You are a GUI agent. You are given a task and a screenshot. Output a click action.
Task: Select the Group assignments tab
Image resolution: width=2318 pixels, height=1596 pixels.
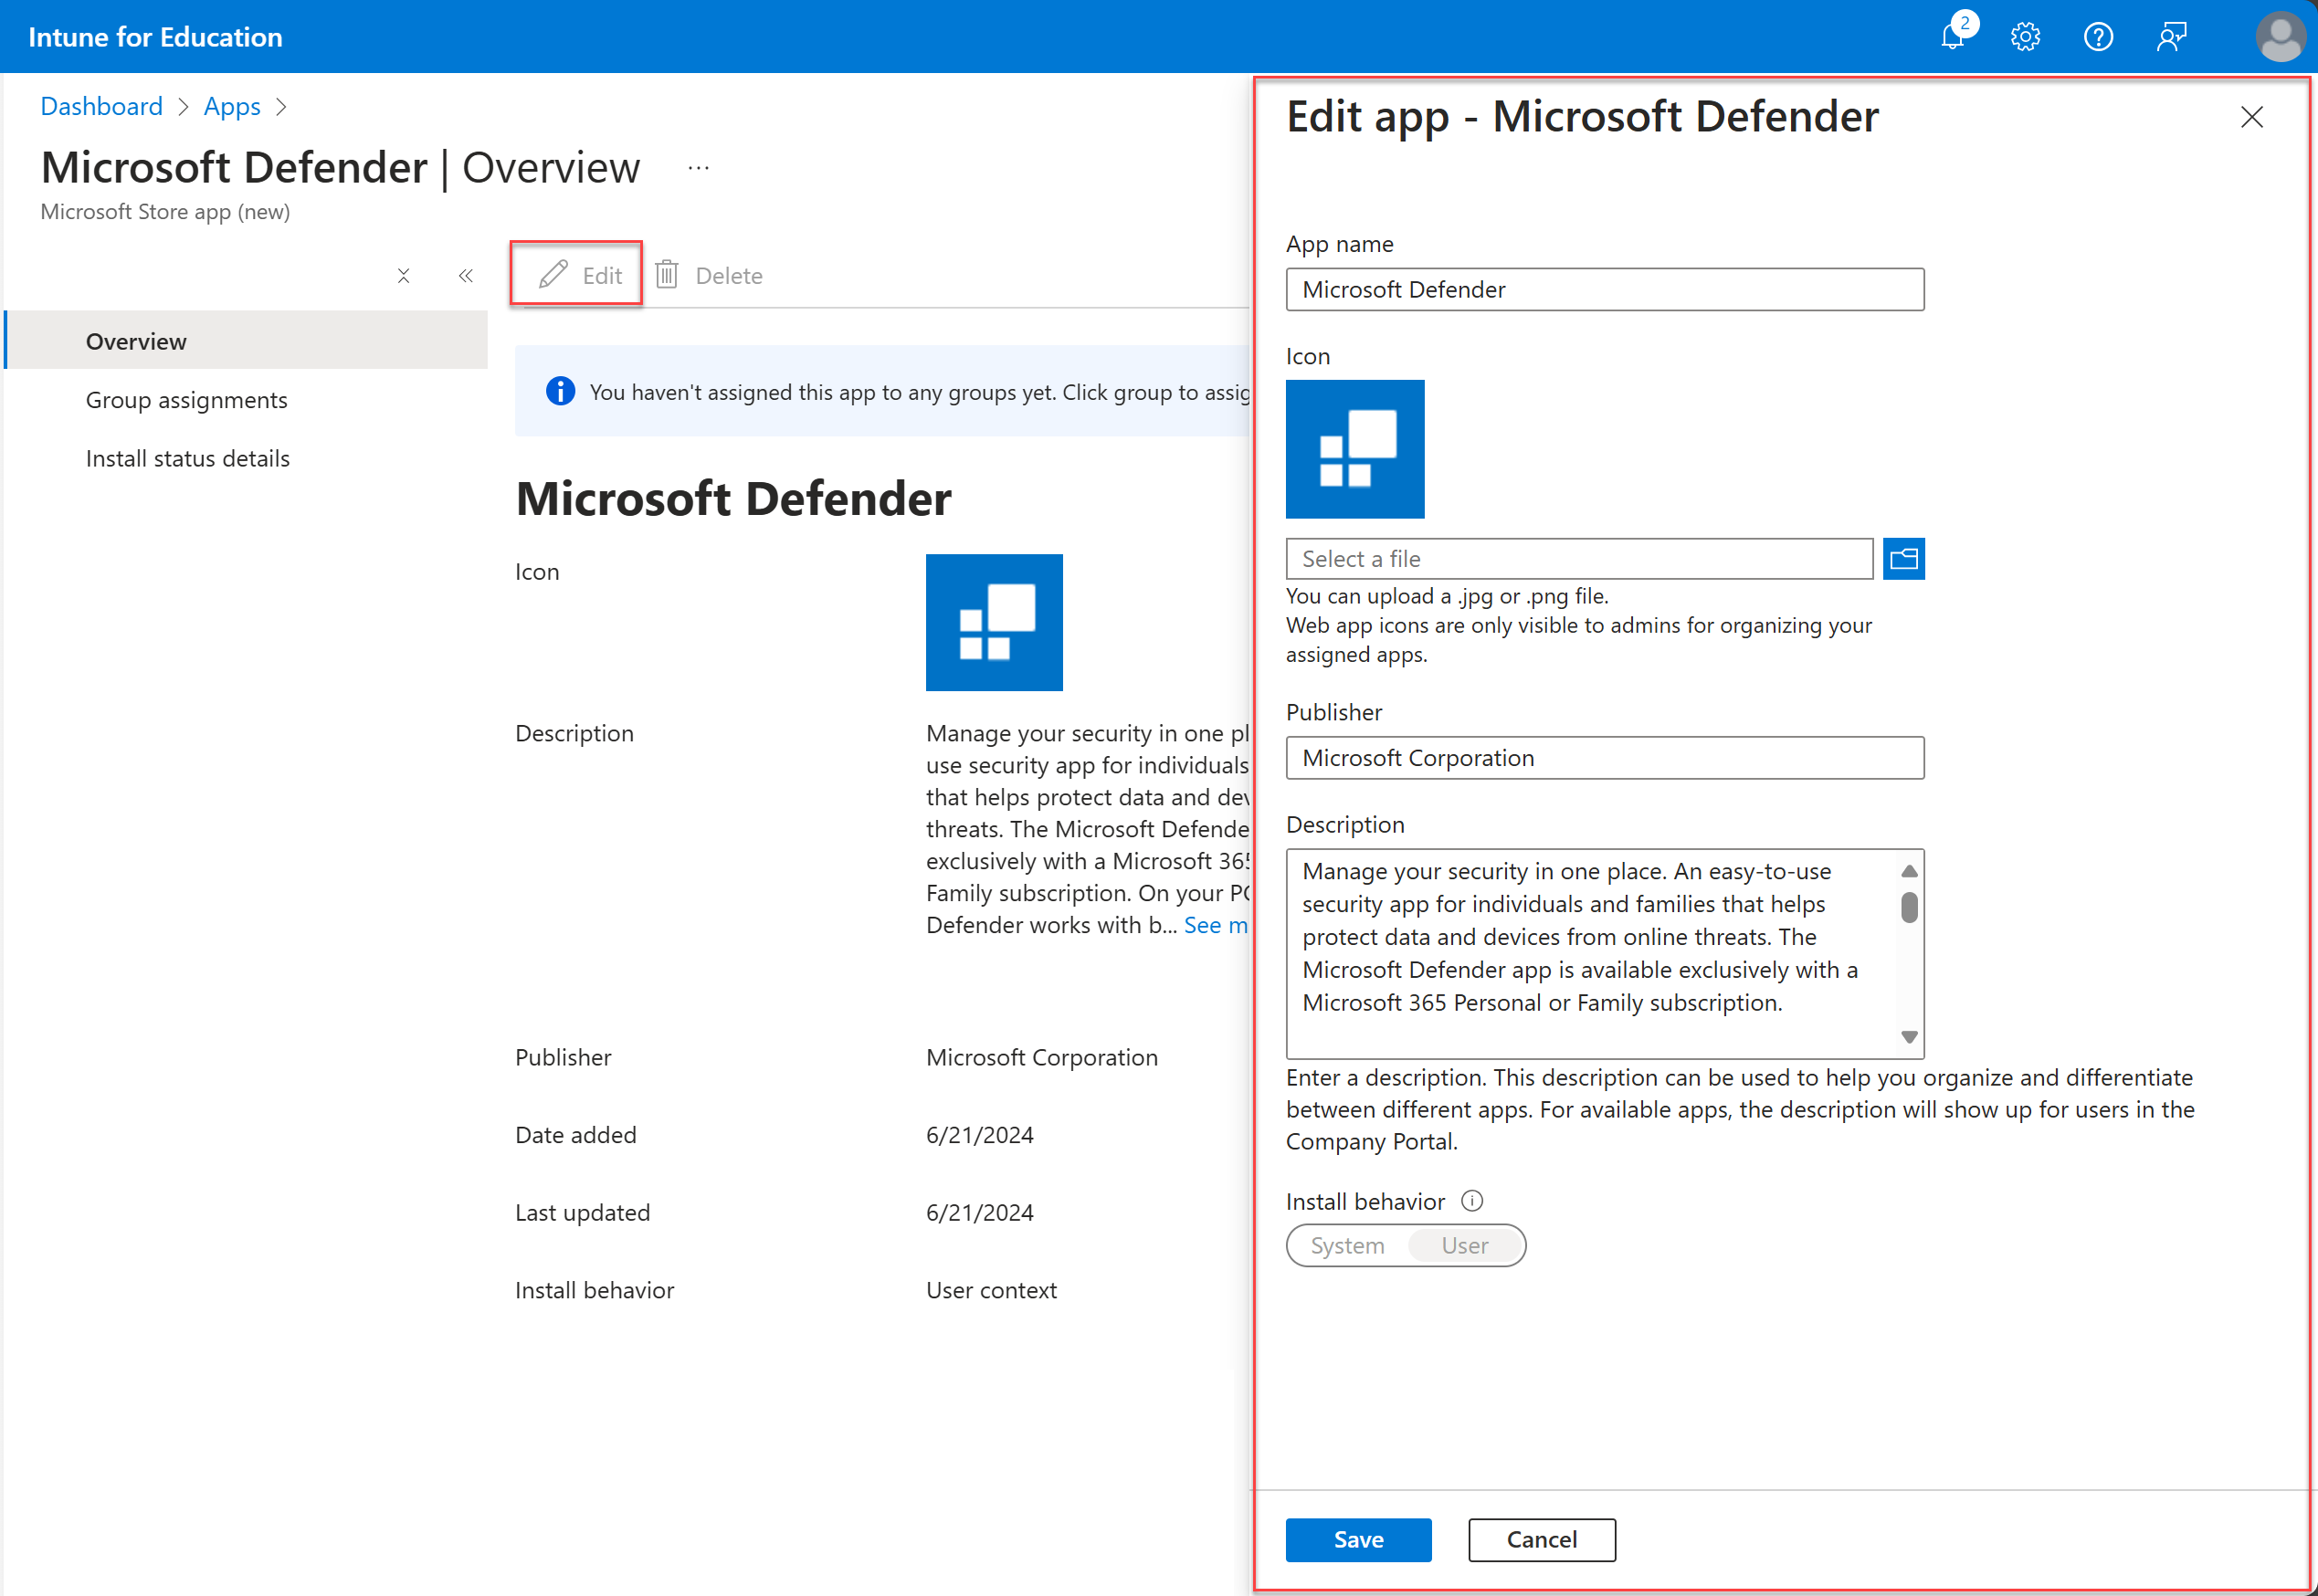(184, 398)
